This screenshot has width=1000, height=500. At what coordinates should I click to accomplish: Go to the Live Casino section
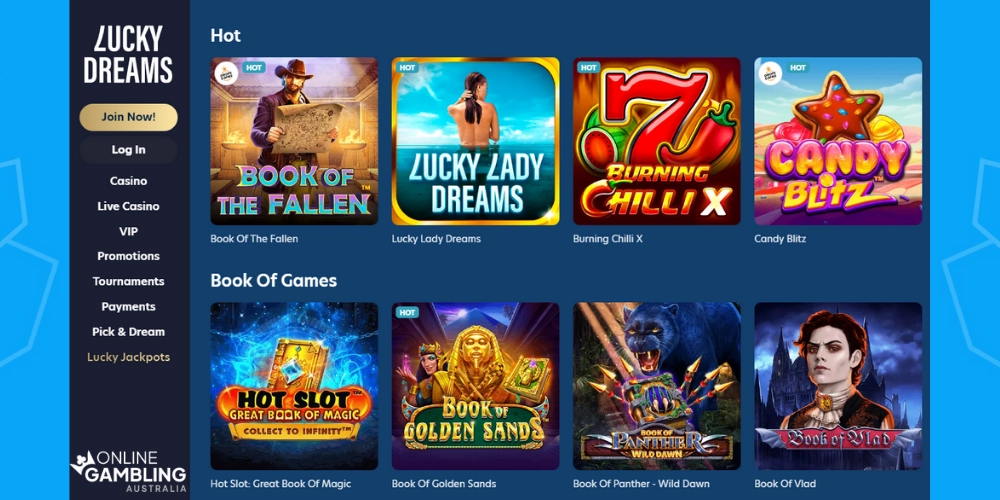click(x=128, y=206)
